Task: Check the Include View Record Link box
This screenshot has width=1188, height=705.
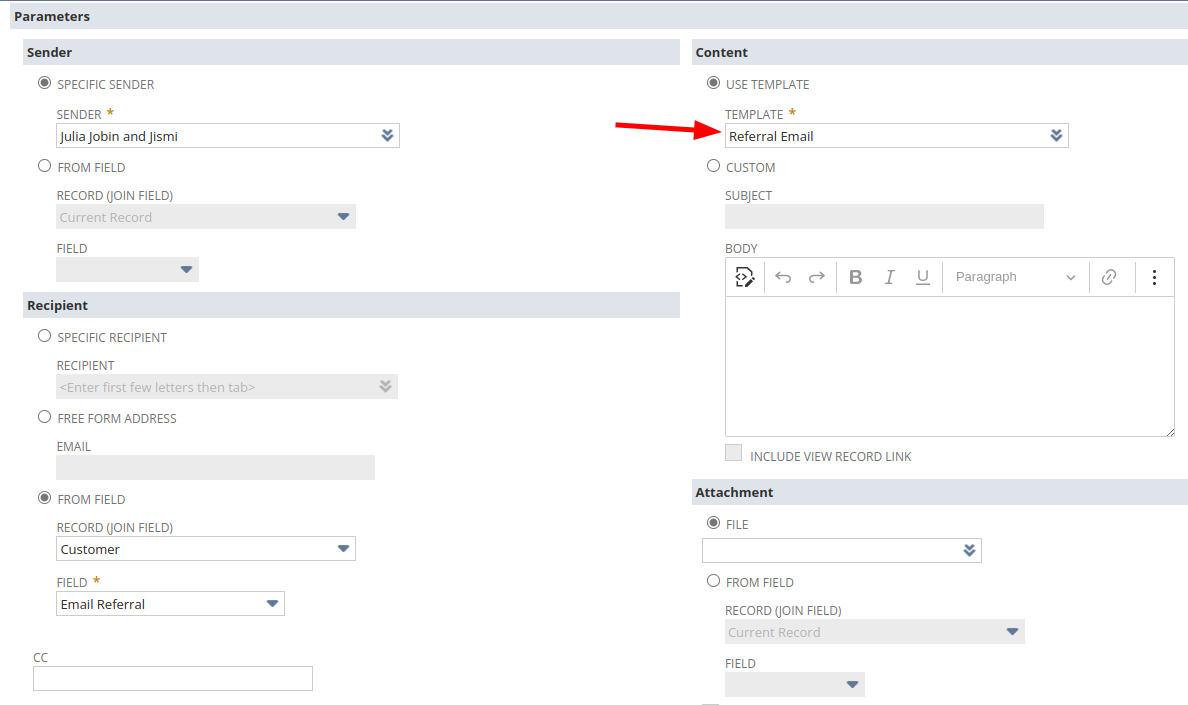Action: click(x=734, y=453)
